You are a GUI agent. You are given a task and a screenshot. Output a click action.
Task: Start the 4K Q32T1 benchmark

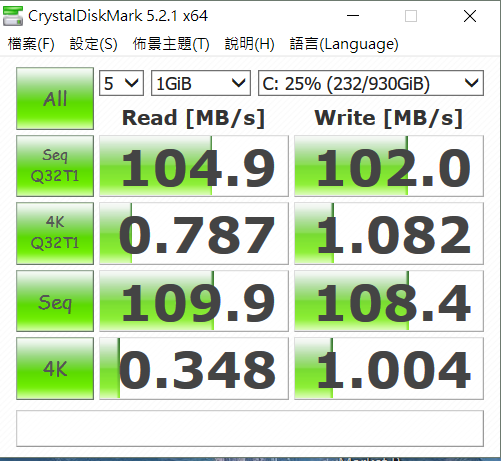point(55,233)
